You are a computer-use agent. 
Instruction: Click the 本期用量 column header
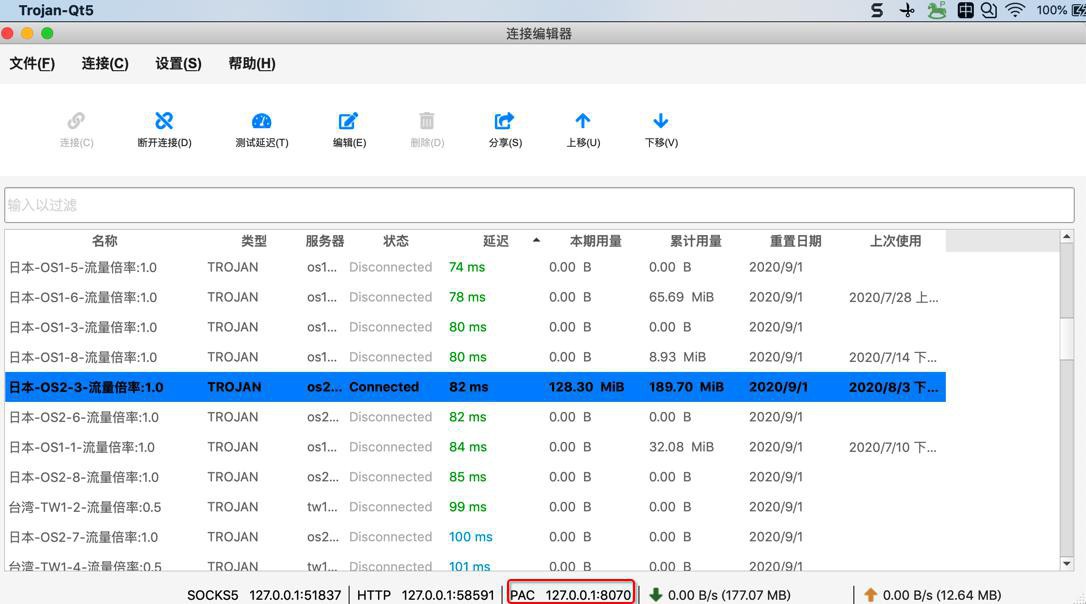pyautogui.click(x=596, y=241)
